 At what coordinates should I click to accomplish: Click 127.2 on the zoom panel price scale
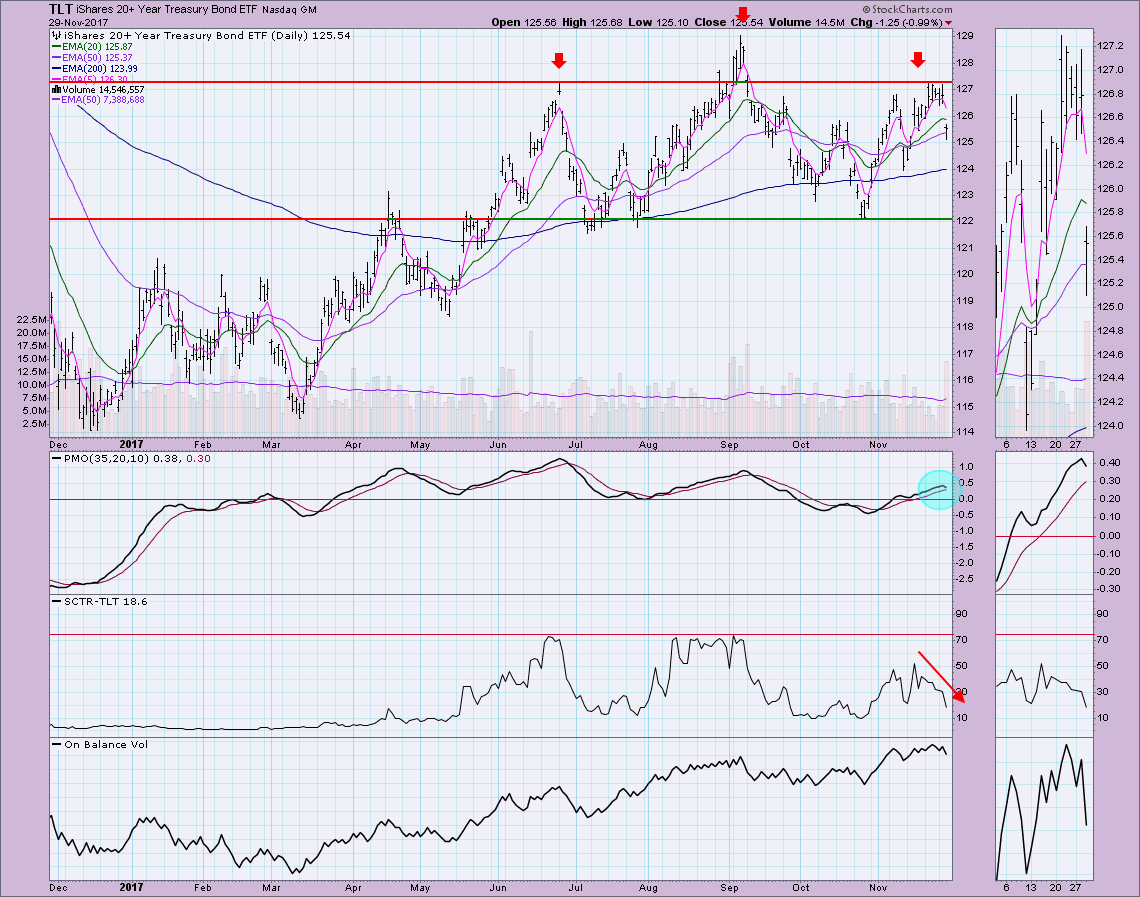(x=1110, y=47)
